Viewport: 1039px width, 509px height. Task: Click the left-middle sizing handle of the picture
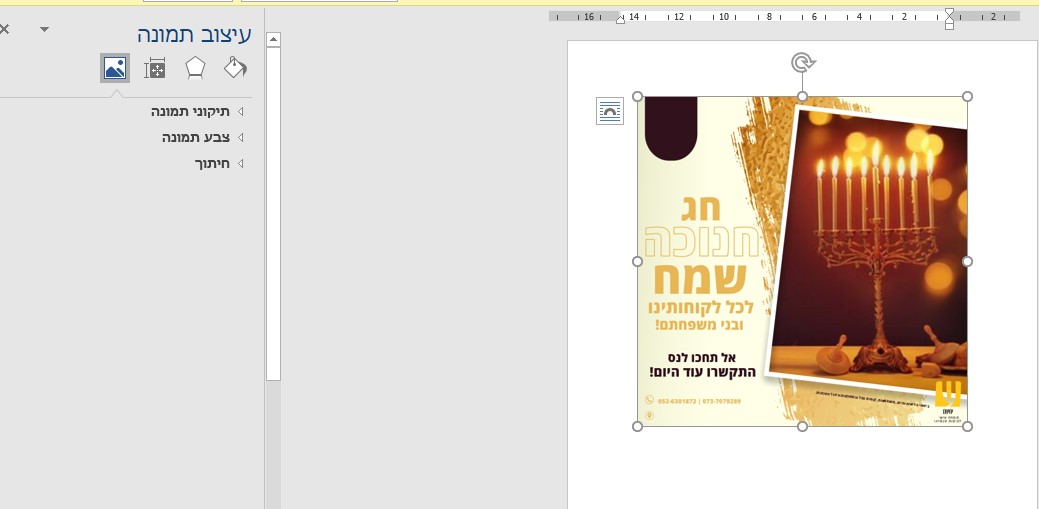click(x=637, y=262)
